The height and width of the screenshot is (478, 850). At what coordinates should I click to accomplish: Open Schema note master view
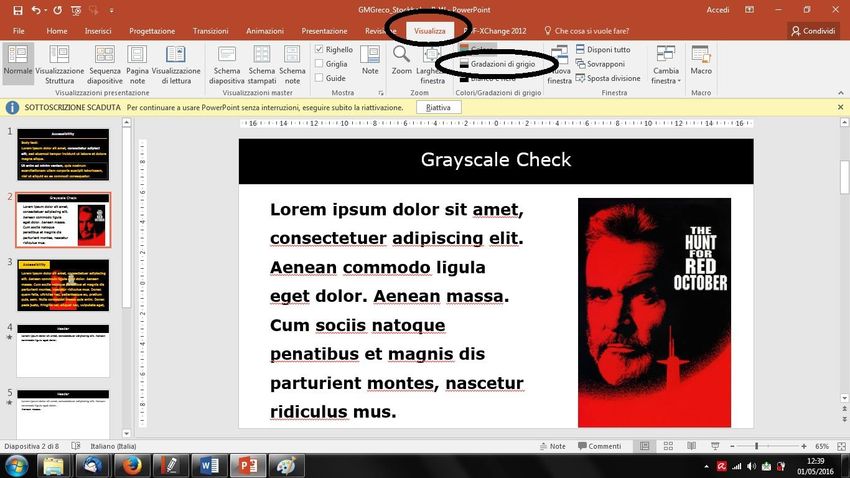click(292, 64)
